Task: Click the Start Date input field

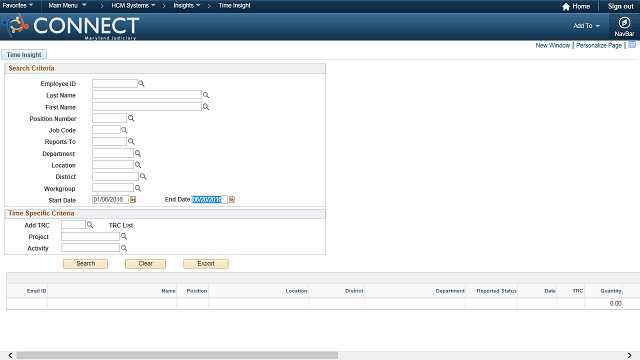Action: (110, 200)
